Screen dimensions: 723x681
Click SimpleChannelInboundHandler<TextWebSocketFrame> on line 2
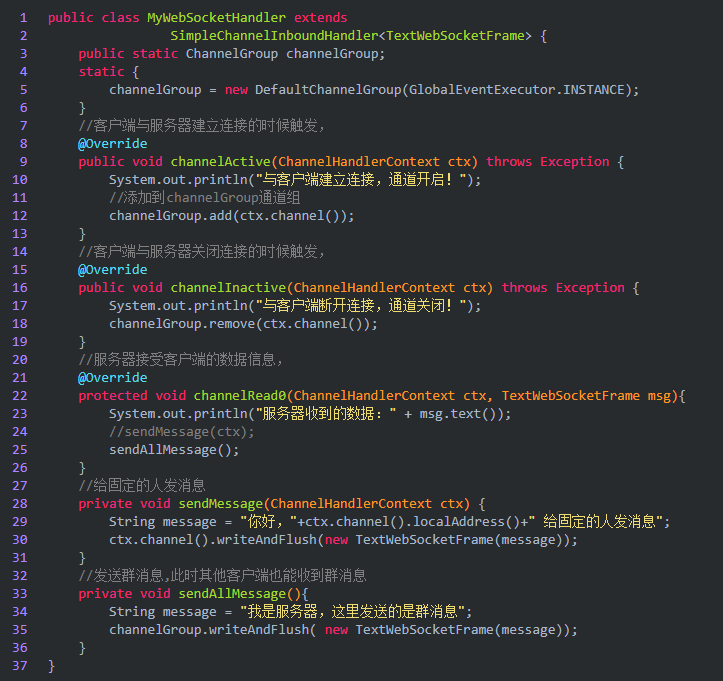(x=351, y=36)
